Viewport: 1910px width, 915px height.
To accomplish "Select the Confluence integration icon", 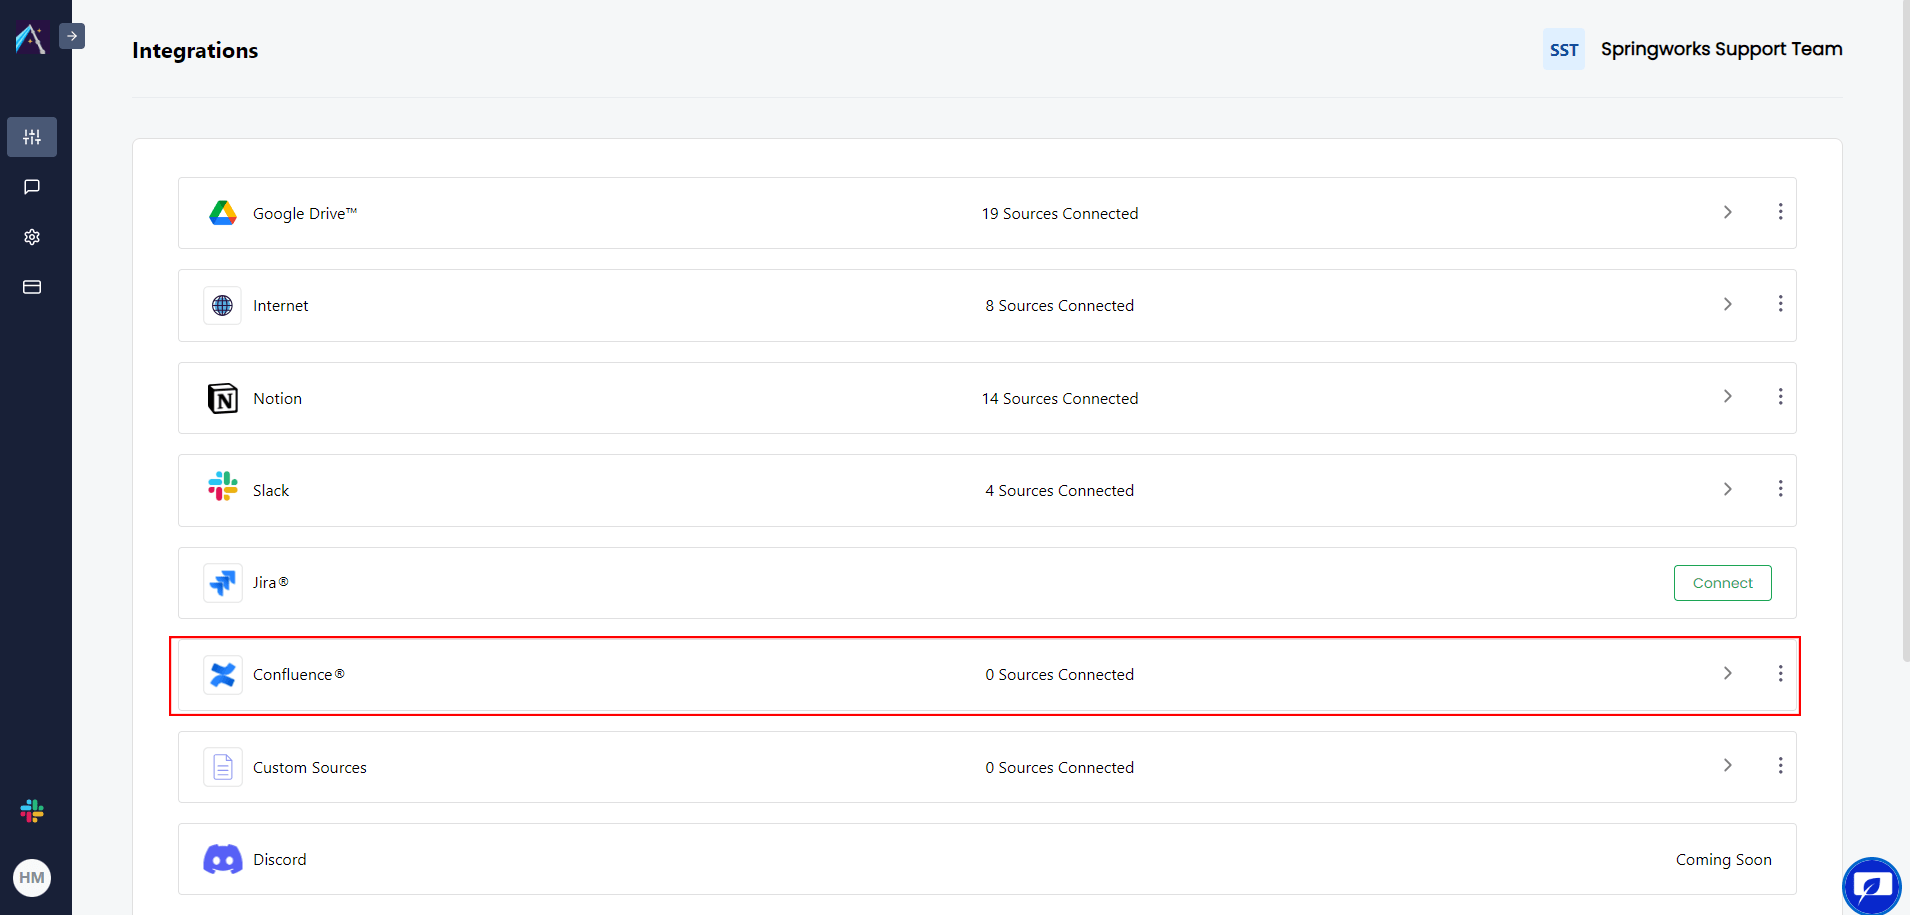I will point(222,675).
